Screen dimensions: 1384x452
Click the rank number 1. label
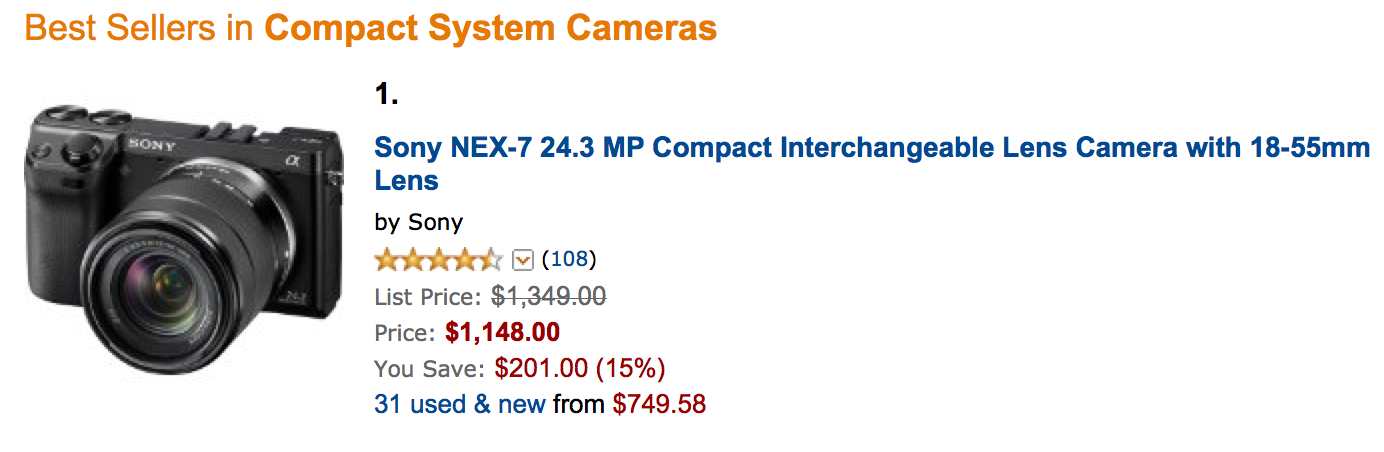point(387,94)
